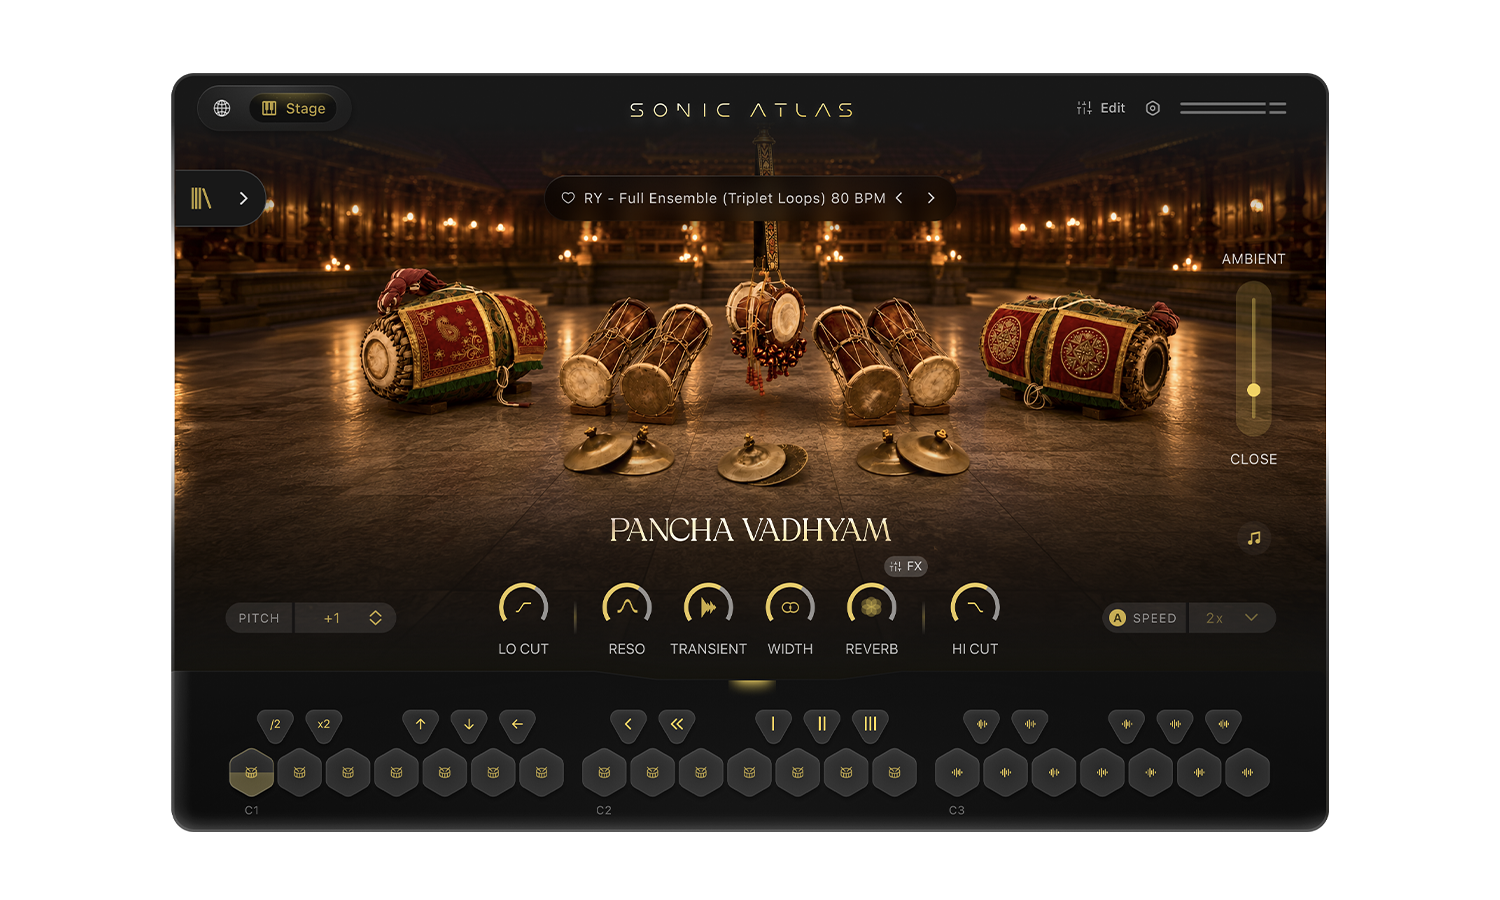The width and height of the screenshot is (1500, 900).
Task: Click the left arrow key switch
Action: (x=517, y=724)
